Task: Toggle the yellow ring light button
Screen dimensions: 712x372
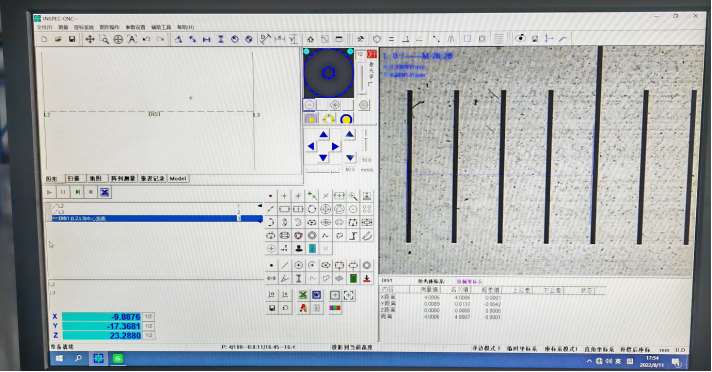Action: [x=346, y=119]
